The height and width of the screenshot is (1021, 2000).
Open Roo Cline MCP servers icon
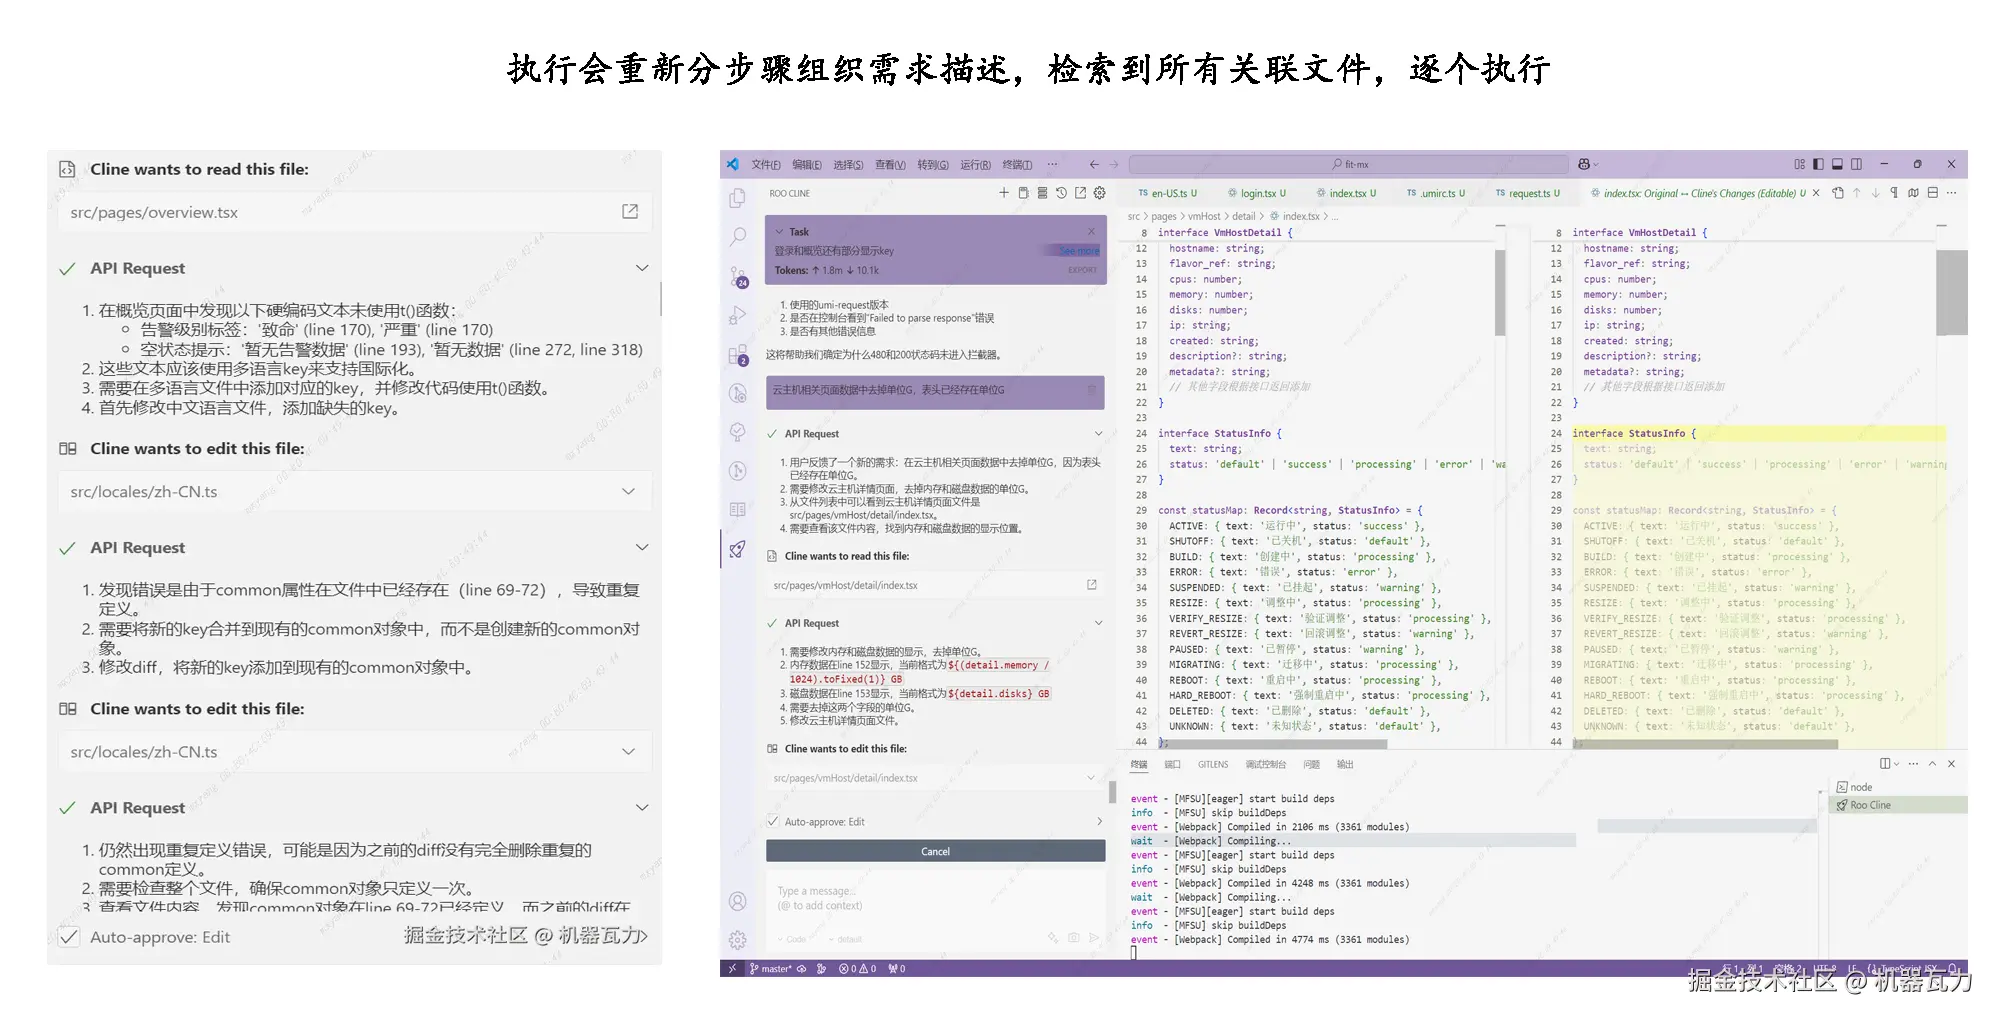pos(1042,193)
